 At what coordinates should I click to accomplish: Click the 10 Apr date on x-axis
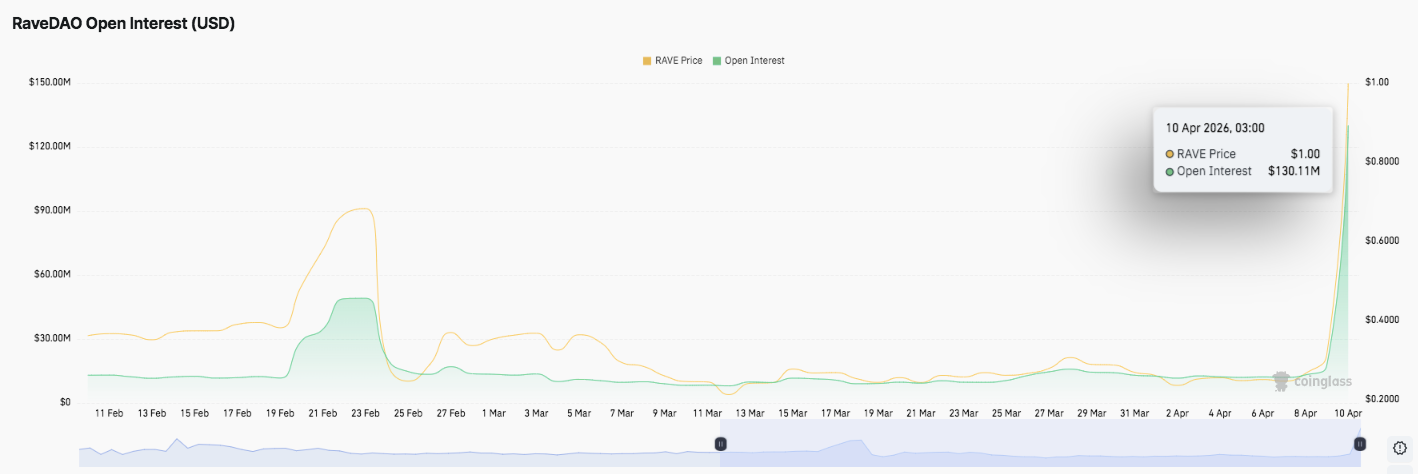(x=1348, y=412)
